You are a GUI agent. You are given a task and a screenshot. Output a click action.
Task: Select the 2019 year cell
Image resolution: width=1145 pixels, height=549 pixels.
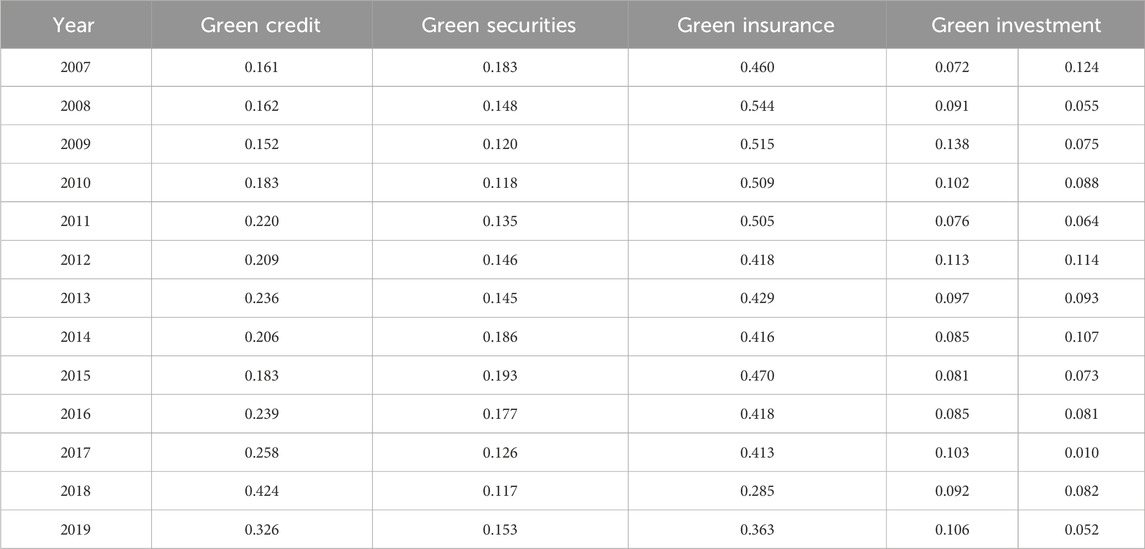point(75,530)
